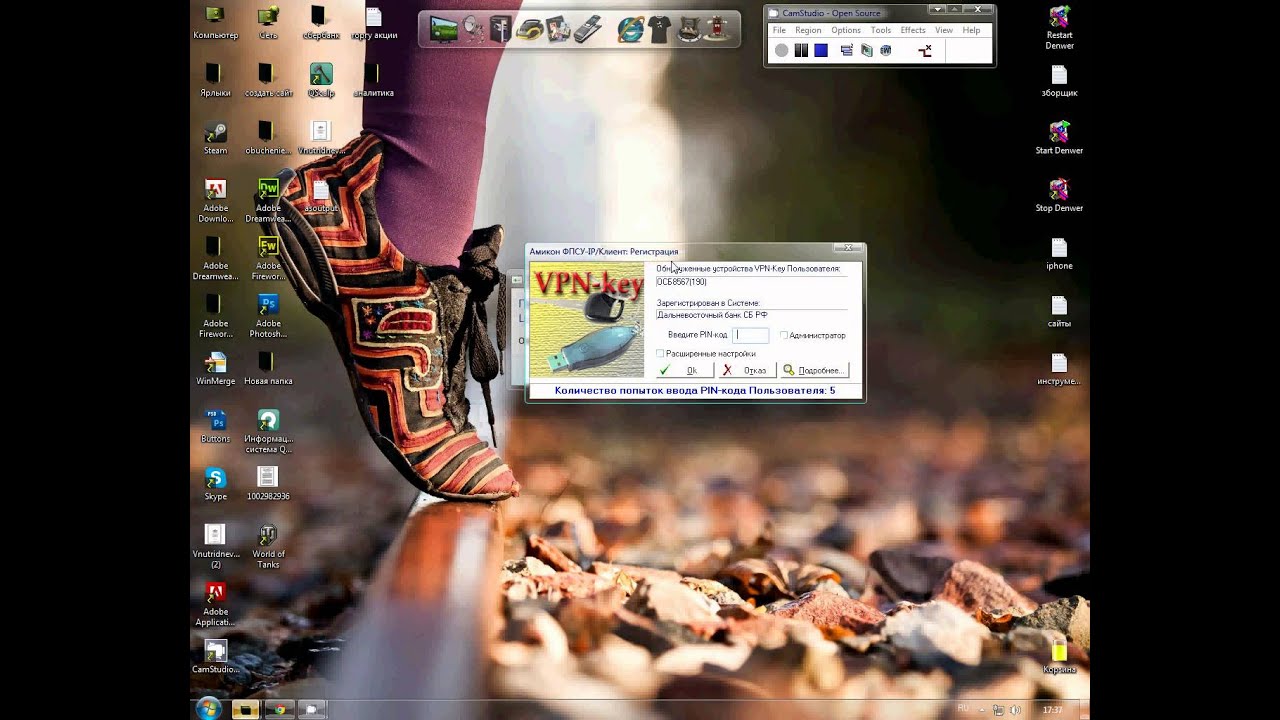Click the CamStudio Pause button
Image resolution: width=1280 pixels, height=720 pixels.
tap(801, 50)
